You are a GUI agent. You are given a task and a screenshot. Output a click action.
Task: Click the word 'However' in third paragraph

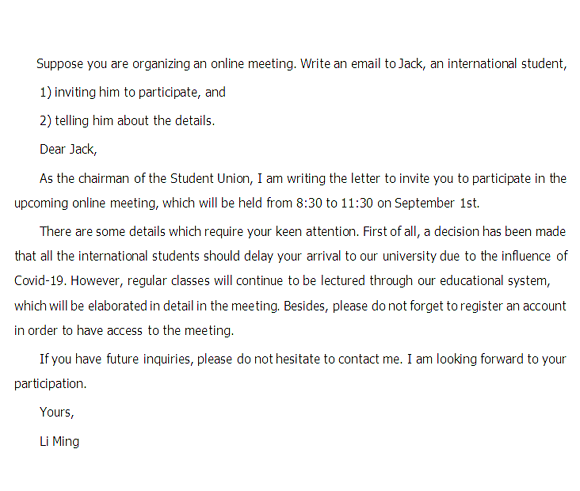point(95,281)
